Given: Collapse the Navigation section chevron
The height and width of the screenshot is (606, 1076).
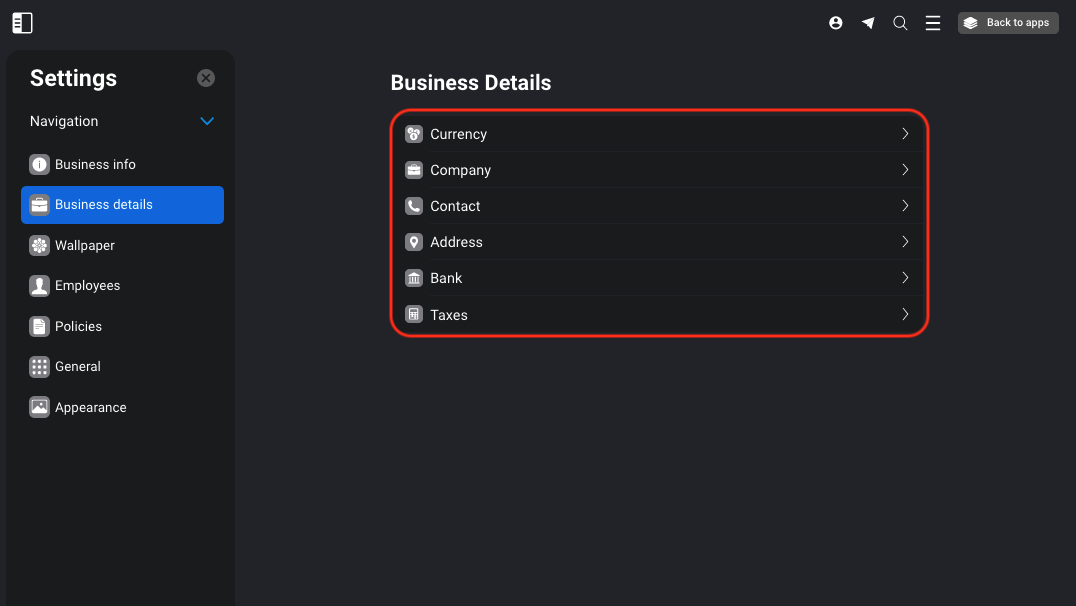Looking at the screenshot, I should click(207, 121).
